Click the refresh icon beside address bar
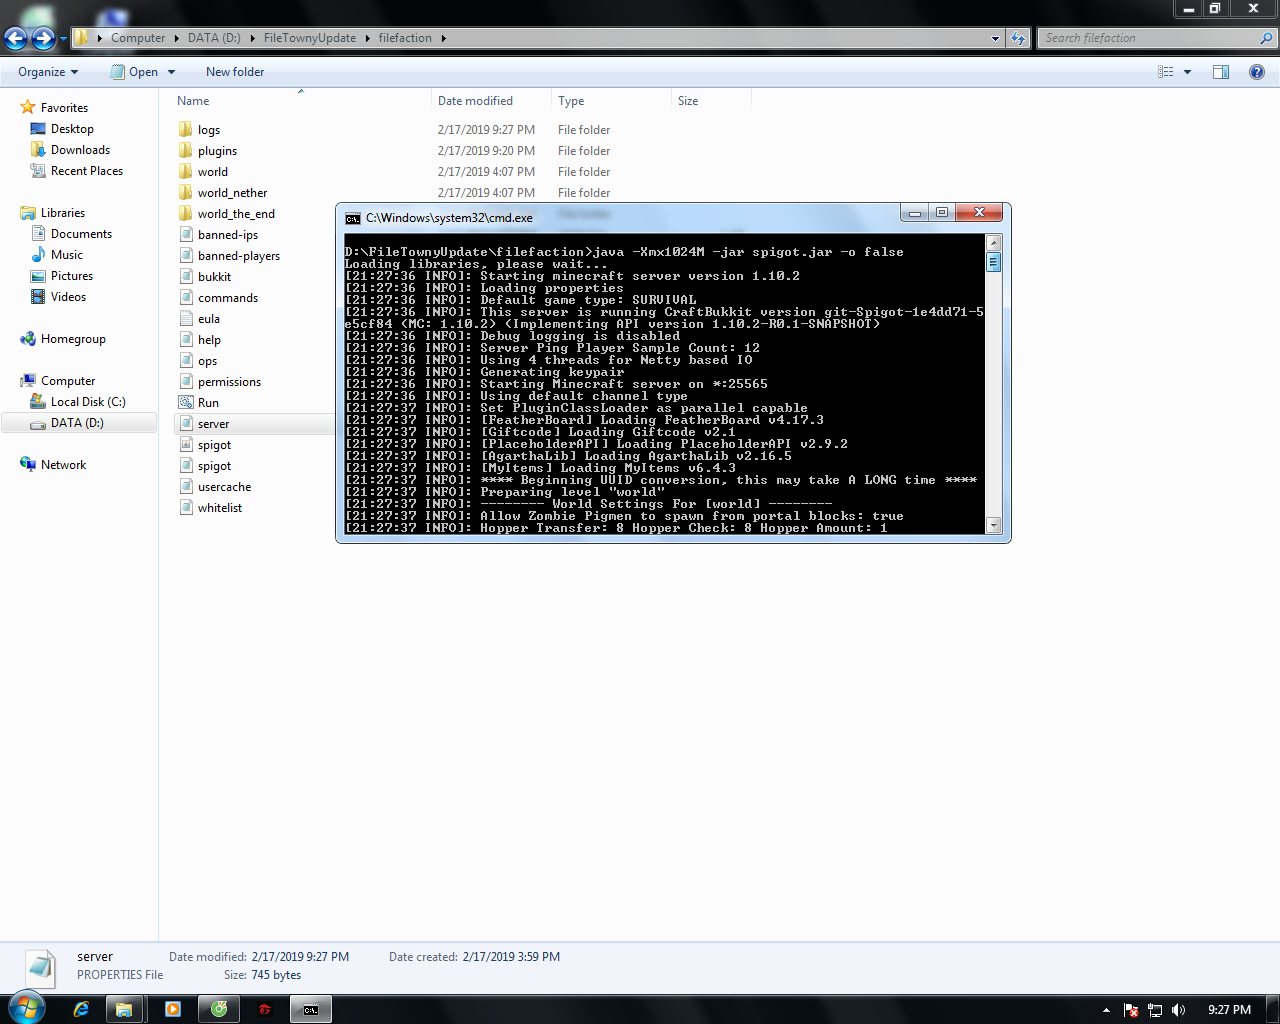The height and width of the screenshot is (1024, 1280). 1018,38
